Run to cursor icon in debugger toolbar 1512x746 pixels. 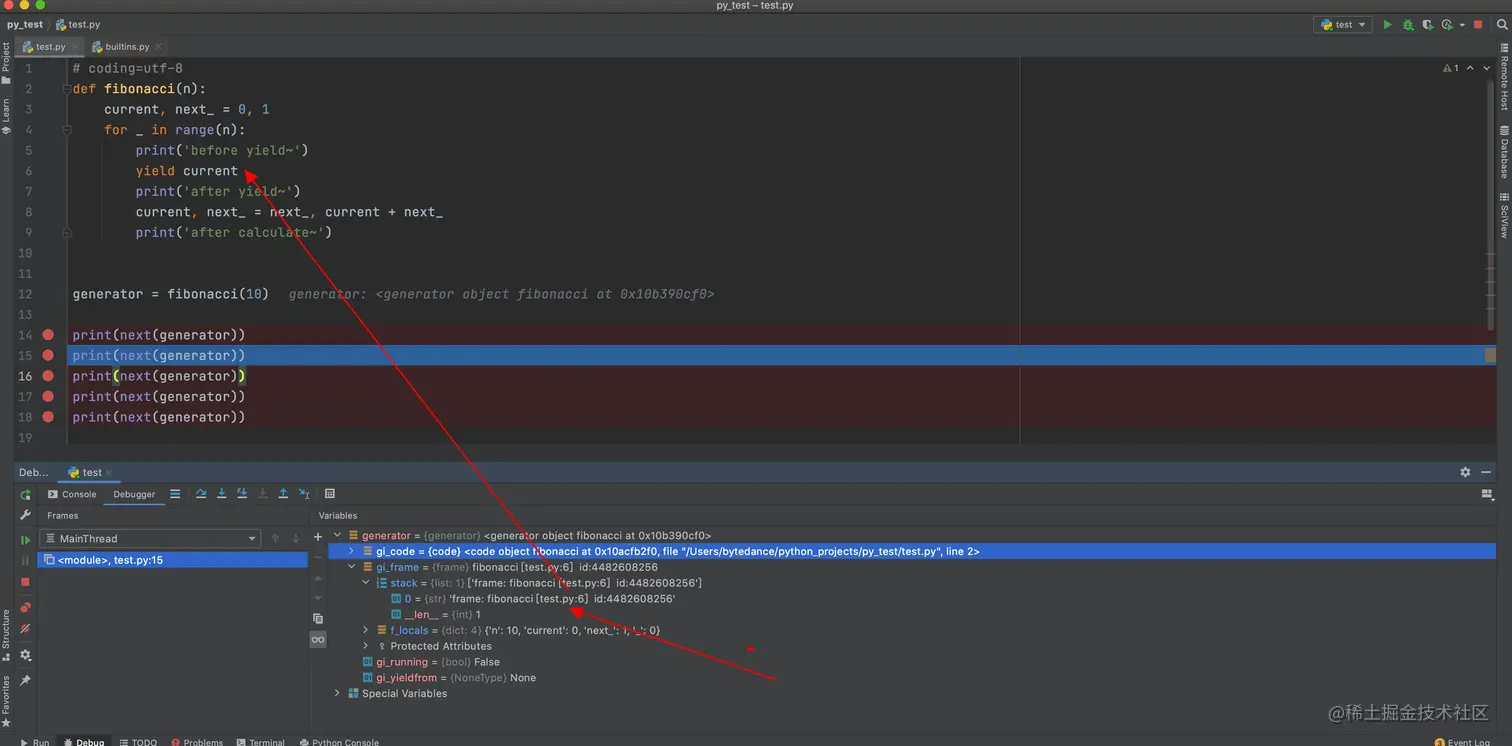click(303, 494)
